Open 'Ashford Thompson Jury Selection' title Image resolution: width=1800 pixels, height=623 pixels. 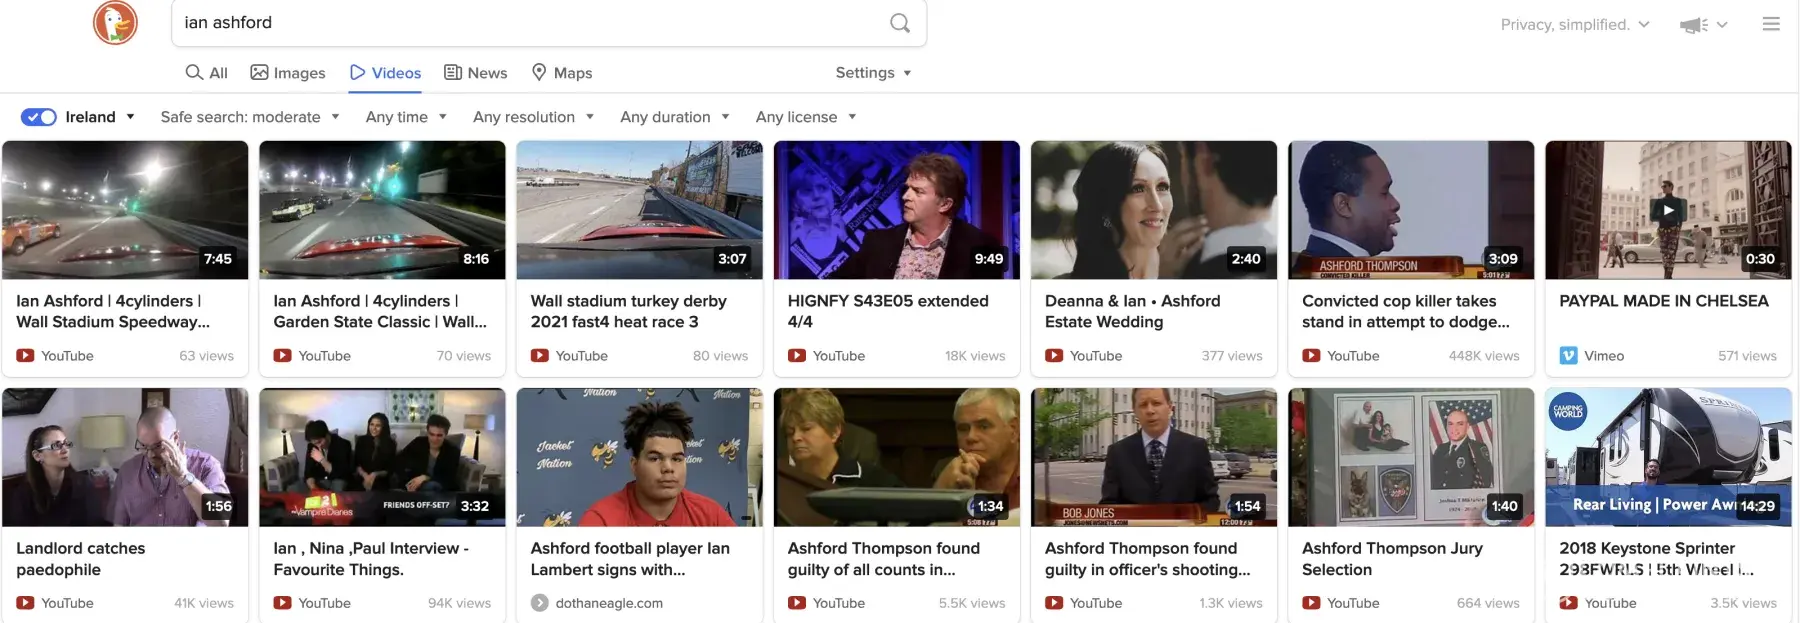click(x=1392, y=559)
